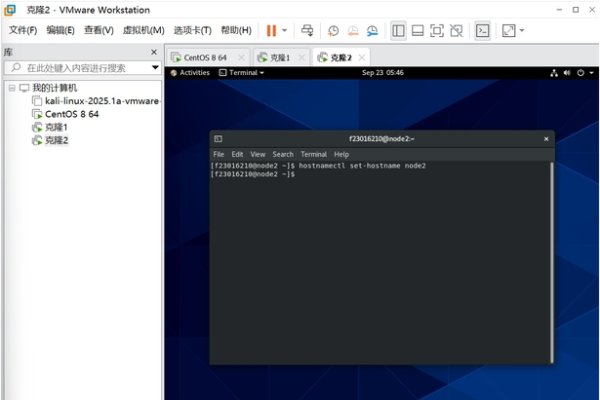The height and width of the screenshot is (400, 600).
Task: Toggle the thumbnail bar view
Action: (x=417, y=31)
